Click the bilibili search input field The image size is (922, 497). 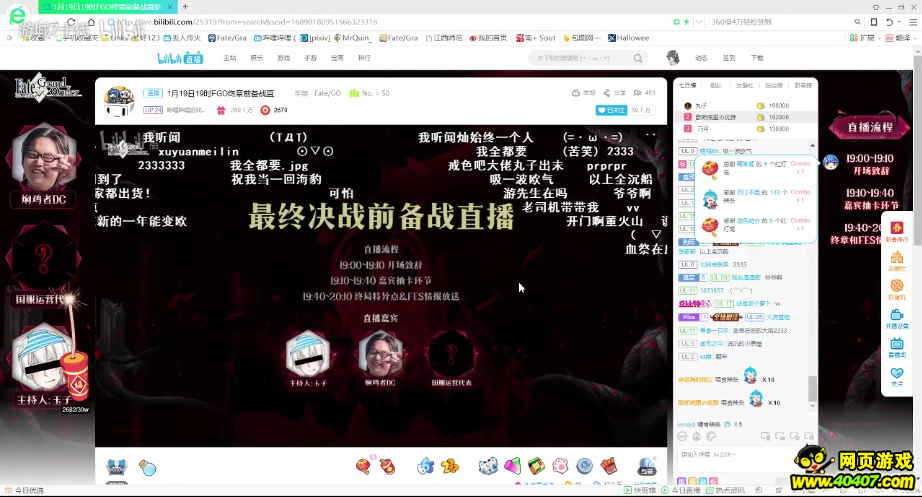pos(580,58)
